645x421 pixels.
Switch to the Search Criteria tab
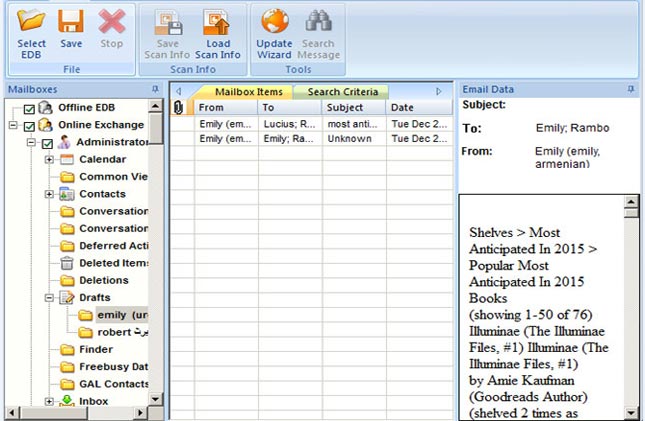(x=343, y=92)
